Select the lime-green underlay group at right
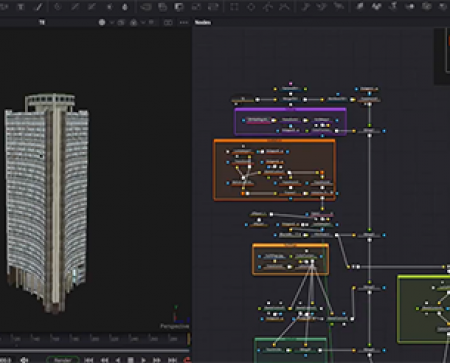 pyautogui.click(x=424, y=309)
